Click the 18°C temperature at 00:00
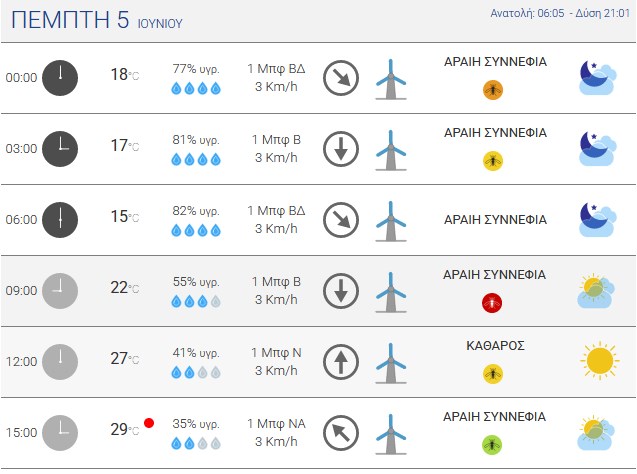The width and height of the screenshot is (637, 474). [x=125, y=75]
